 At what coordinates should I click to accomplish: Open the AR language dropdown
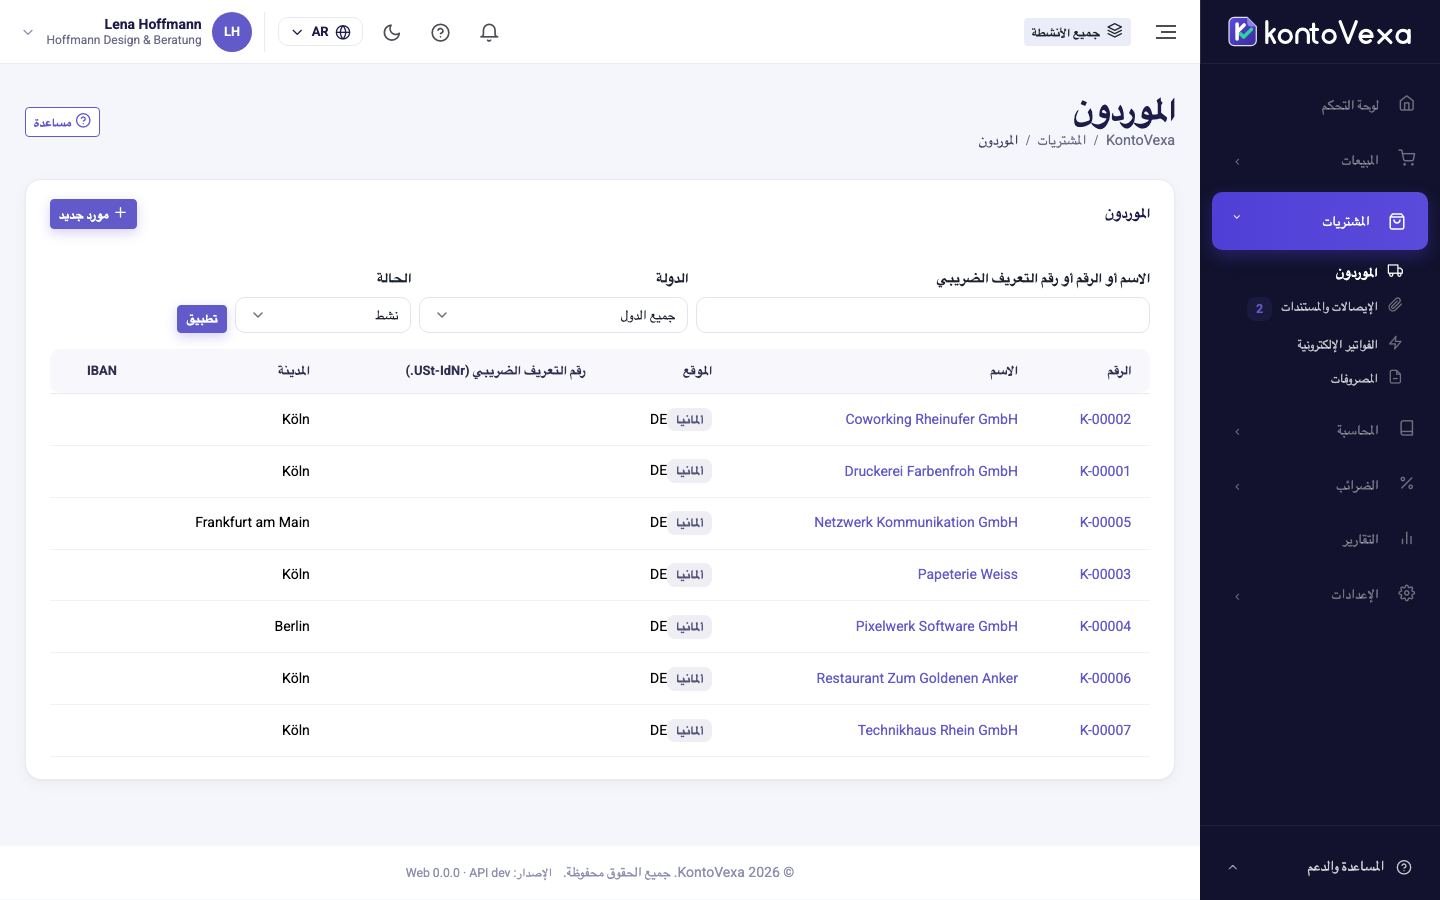coord(320,32)
